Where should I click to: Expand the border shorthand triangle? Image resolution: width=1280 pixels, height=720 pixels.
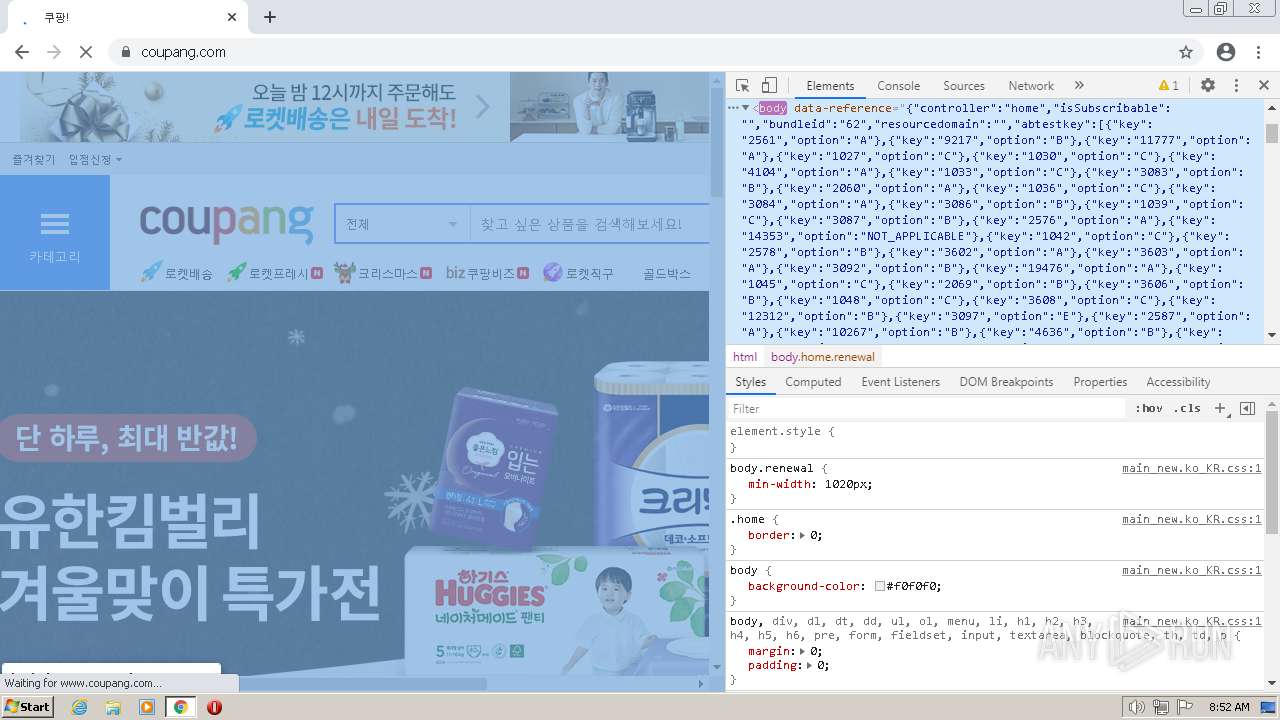point(802,536)
